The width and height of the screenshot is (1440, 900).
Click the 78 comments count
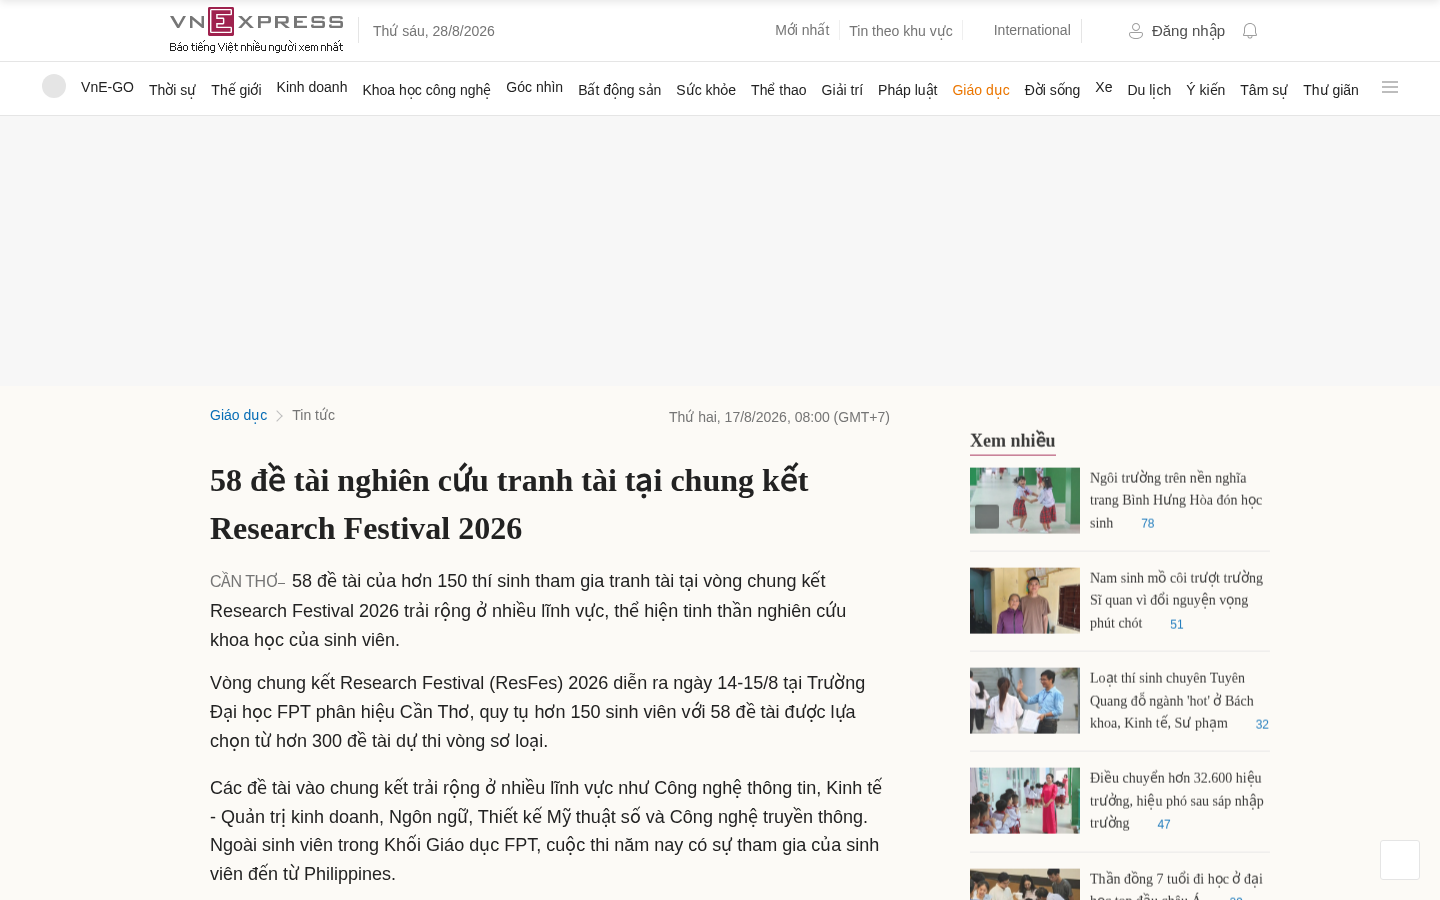click(x=1148, y=524)
